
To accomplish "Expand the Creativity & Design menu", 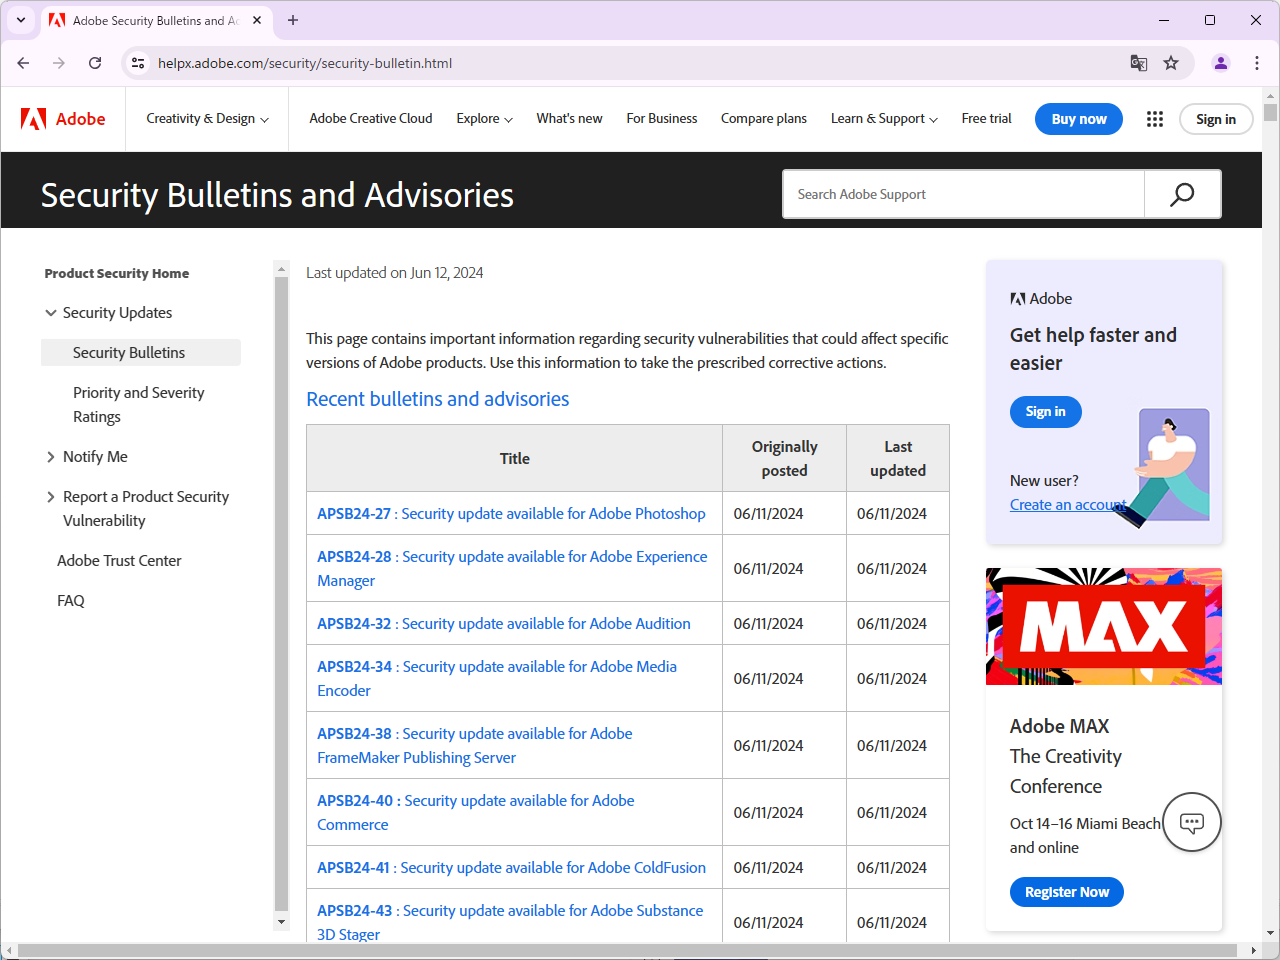I will point(208,118).
